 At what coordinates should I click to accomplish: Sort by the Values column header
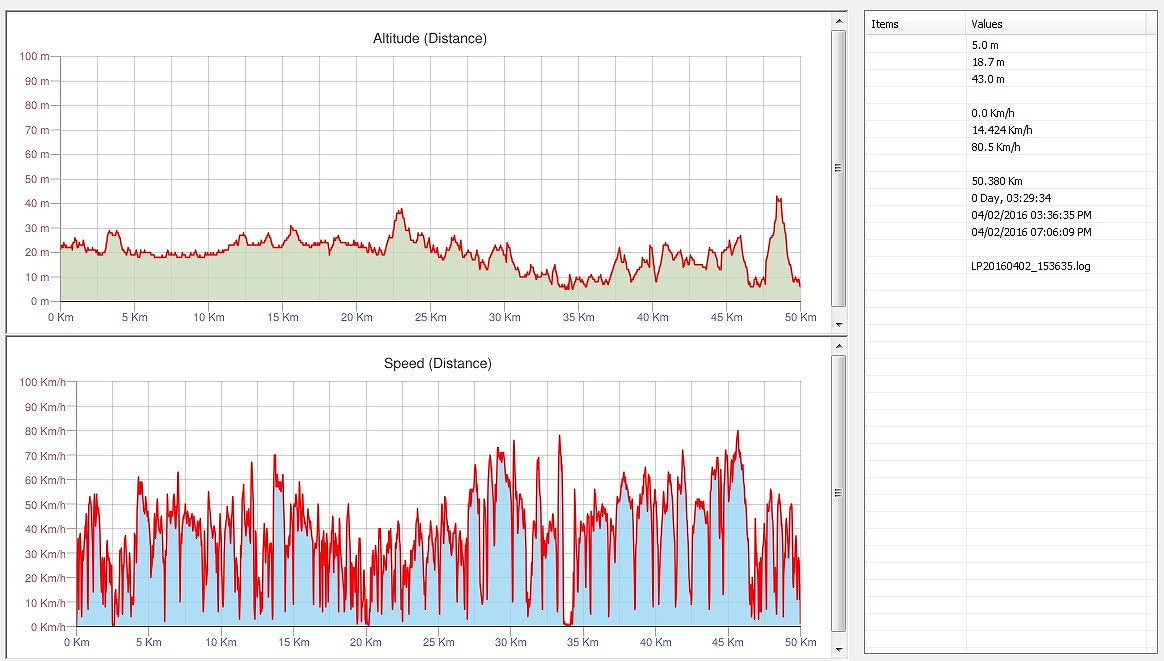coord(1060,24)
